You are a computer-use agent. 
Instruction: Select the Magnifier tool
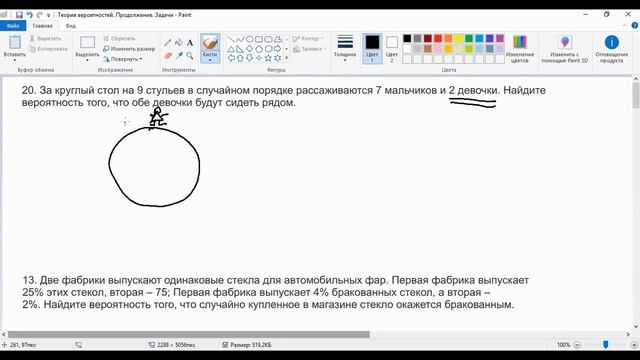pyautogui.click(x=190, y=56)
